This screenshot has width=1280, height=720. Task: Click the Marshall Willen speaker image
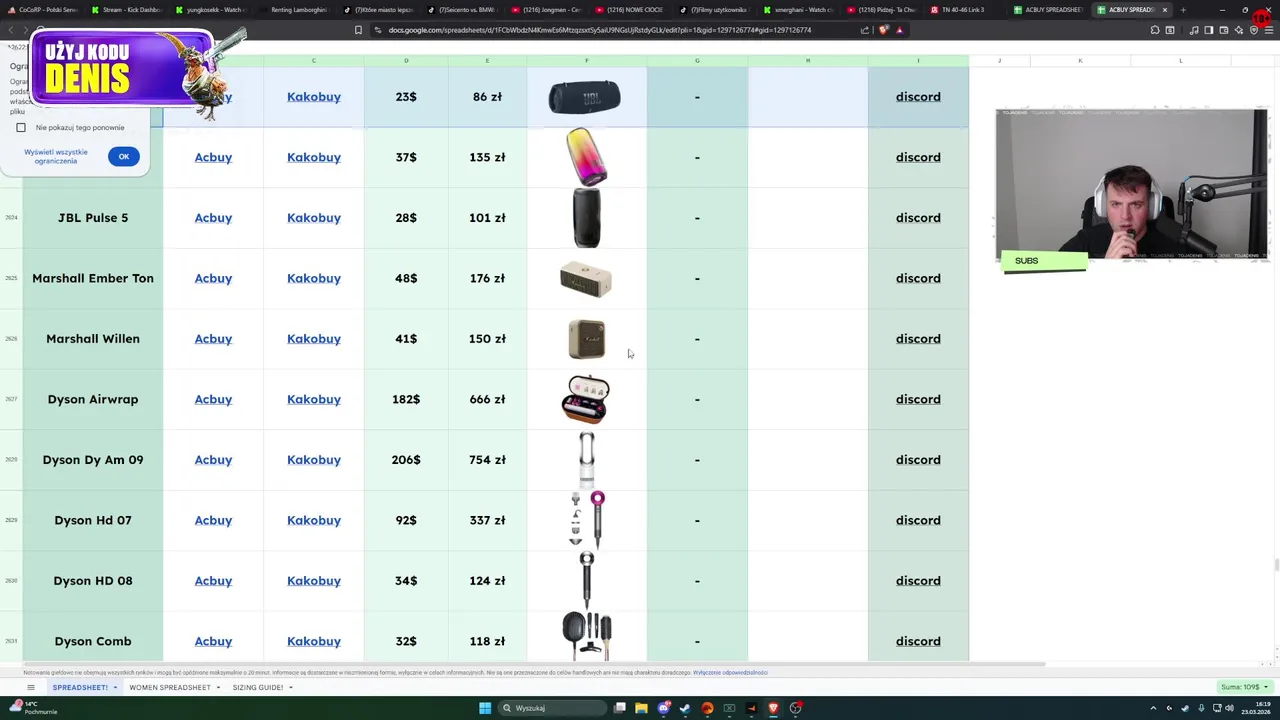(587, 339)
